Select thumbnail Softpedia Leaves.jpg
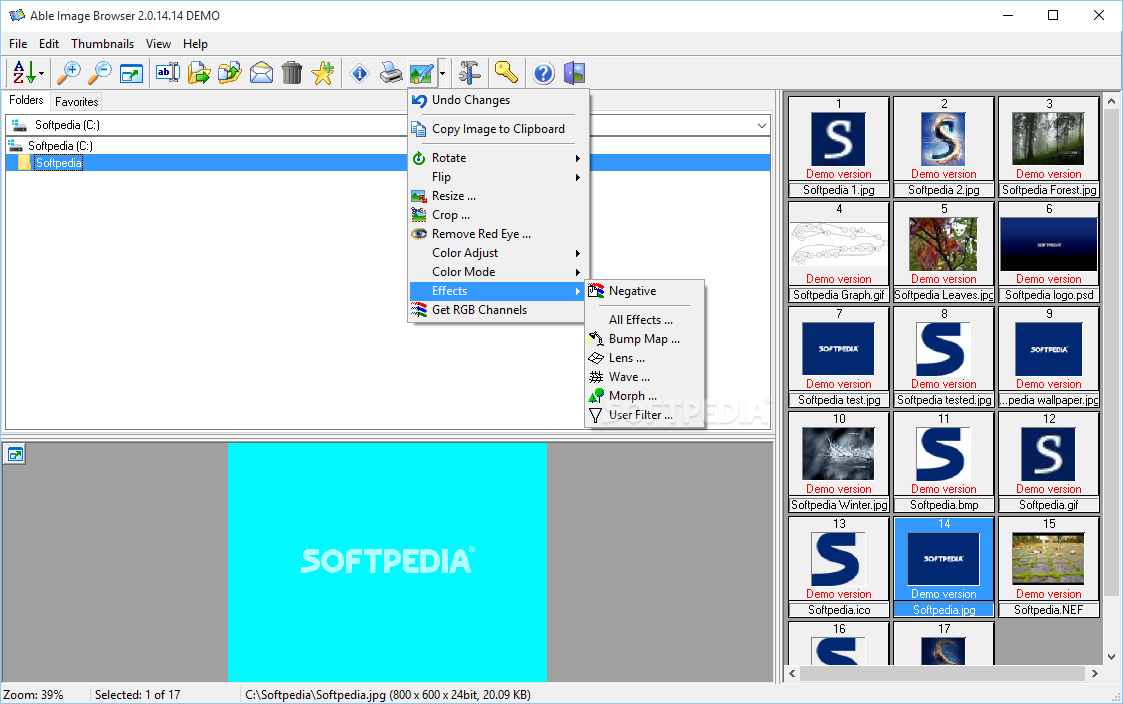This screenshot has width=1123, height=704. coord(944,252)
